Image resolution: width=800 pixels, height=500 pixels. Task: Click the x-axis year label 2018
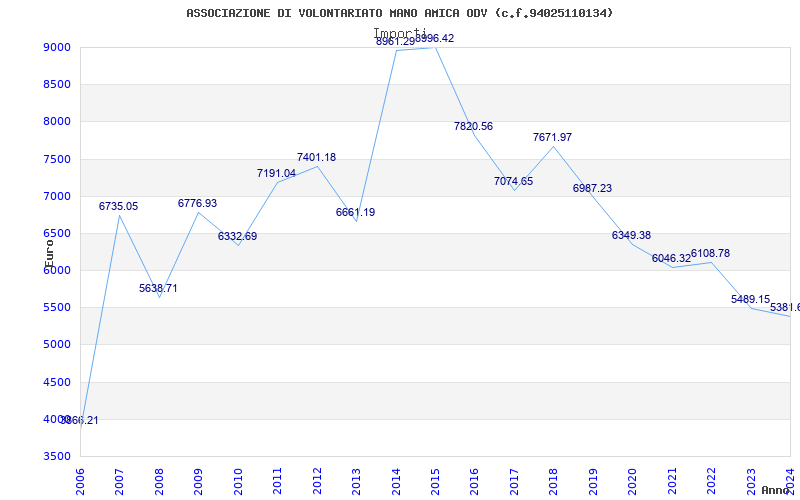tap(554, 480)
